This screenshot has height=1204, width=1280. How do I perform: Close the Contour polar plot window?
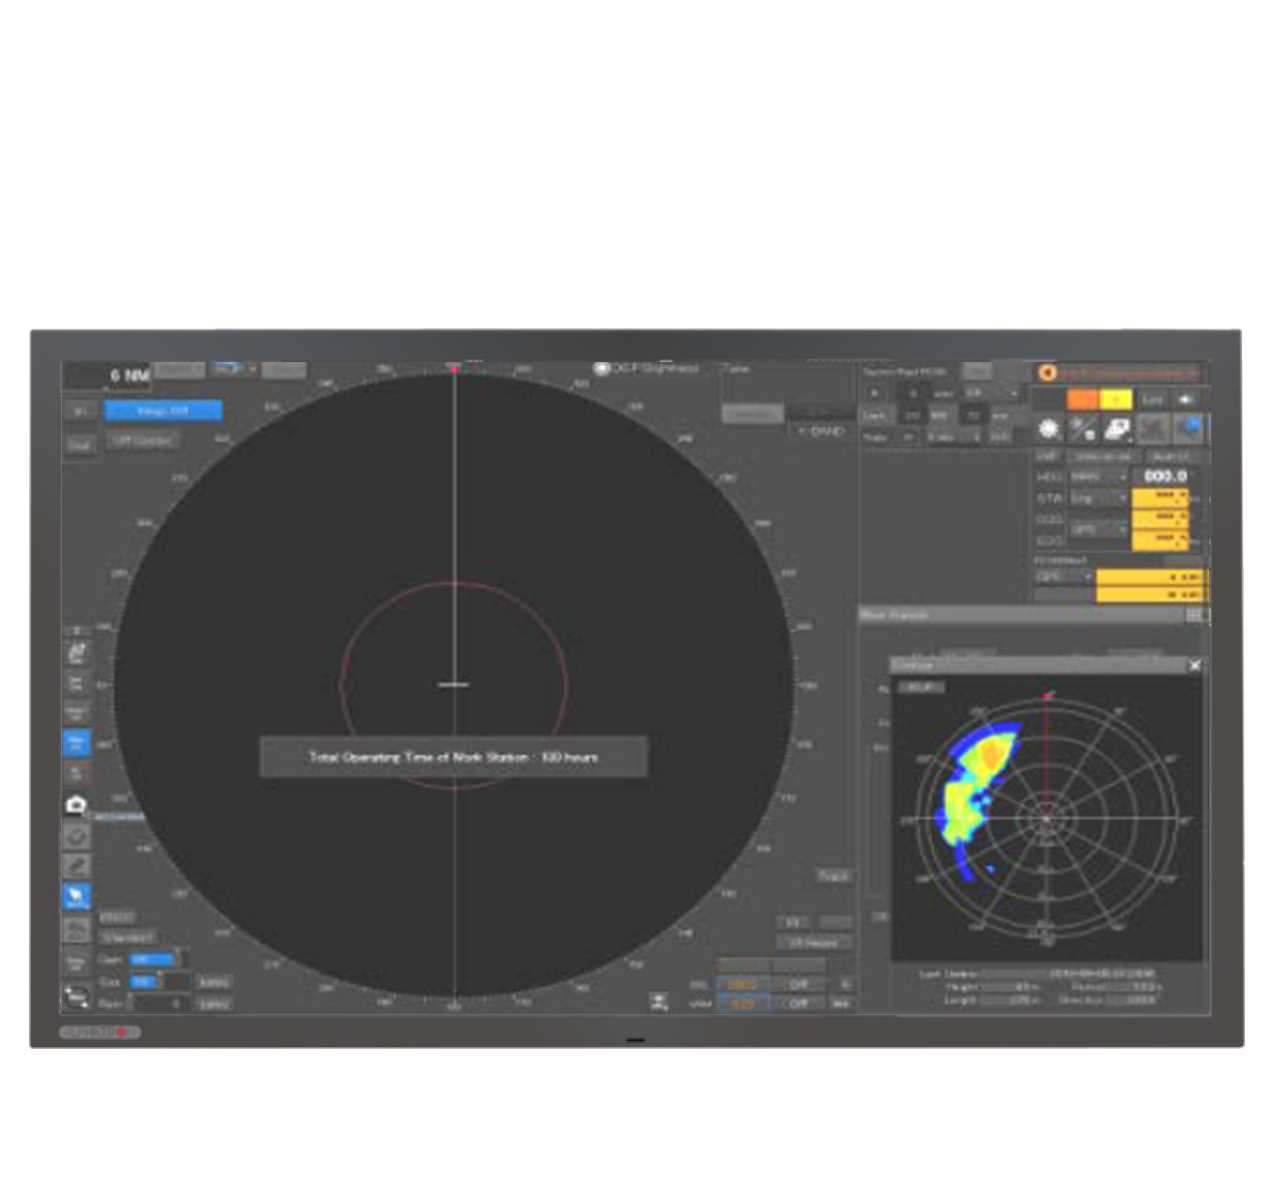[x=1194, y=665]
